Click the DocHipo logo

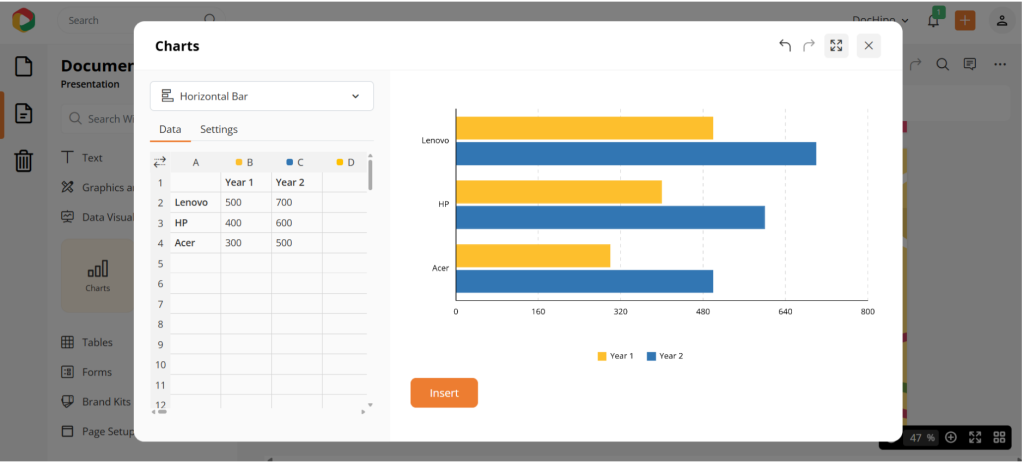(x=24, y=20)
